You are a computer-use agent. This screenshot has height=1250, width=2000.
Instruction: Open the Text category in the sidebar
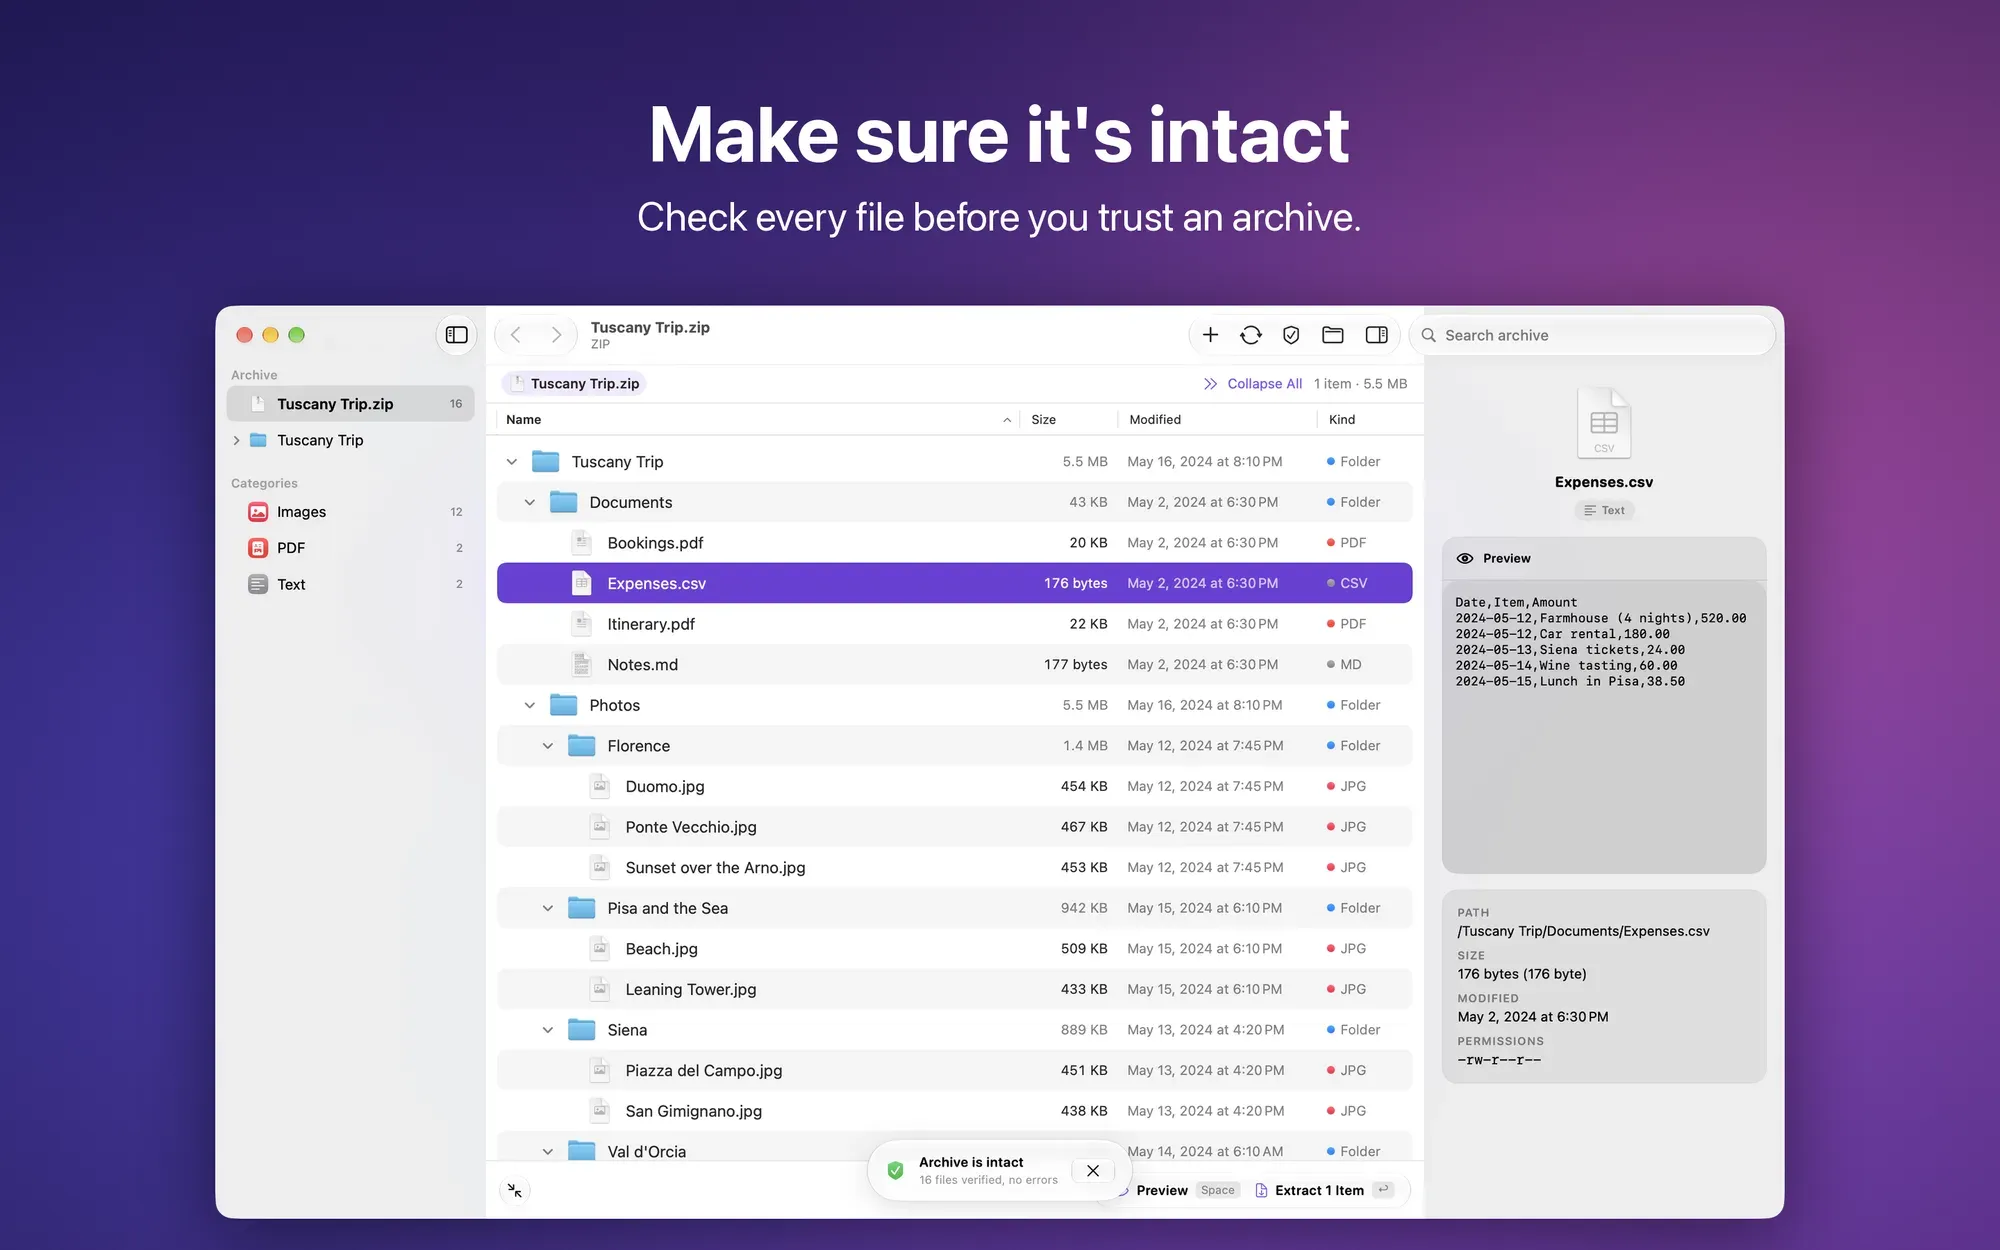[x=350, y=584]
